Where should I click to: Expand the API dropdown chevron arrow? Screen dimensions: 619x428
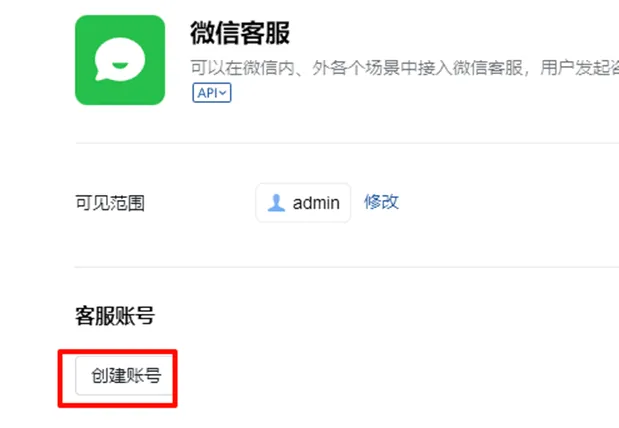pyautogui.click(x=223, y=93)
